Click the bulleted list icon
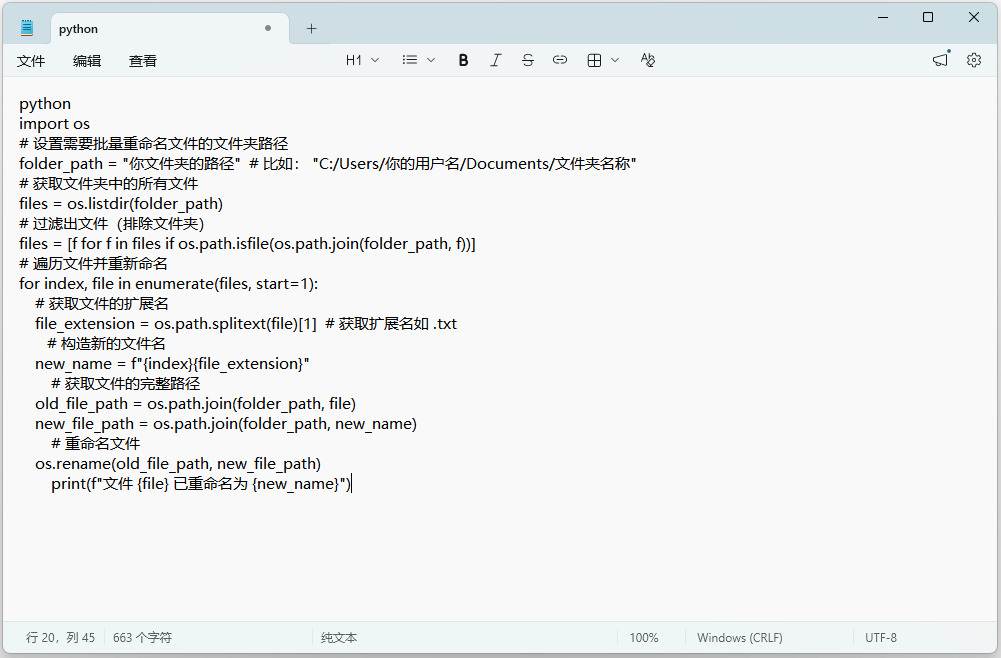The width and height of the screenshot is (1001, 658). [x=410, y=60]
